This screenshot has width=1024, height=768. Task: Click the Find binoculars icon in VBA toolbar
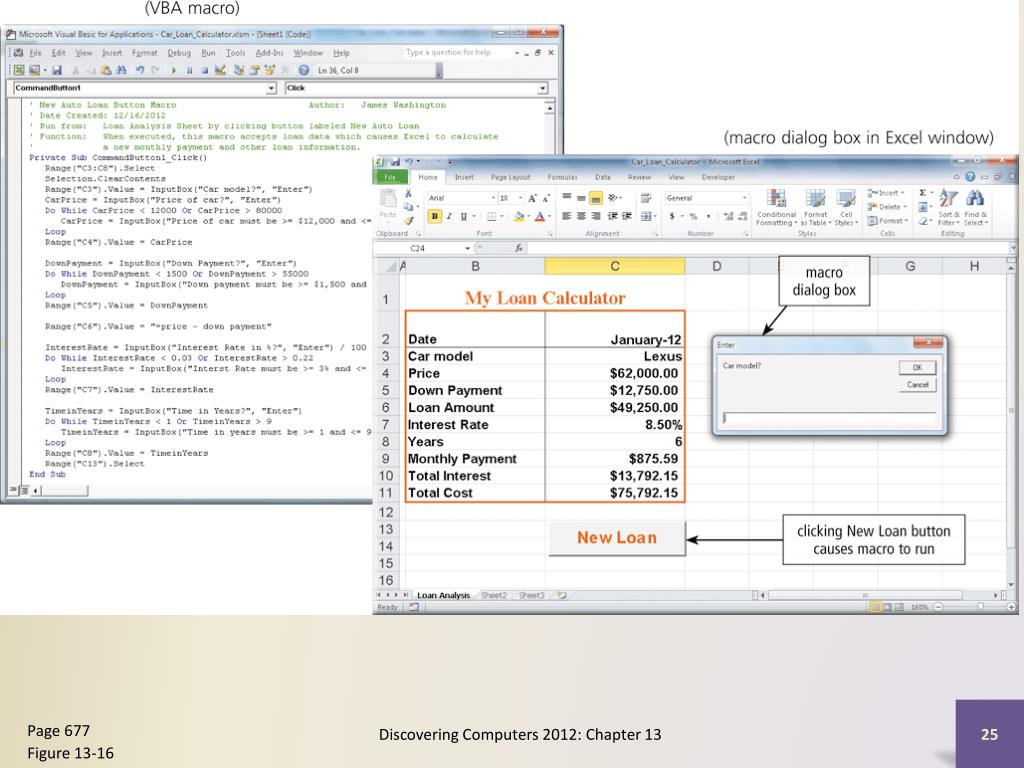(121, 70)
